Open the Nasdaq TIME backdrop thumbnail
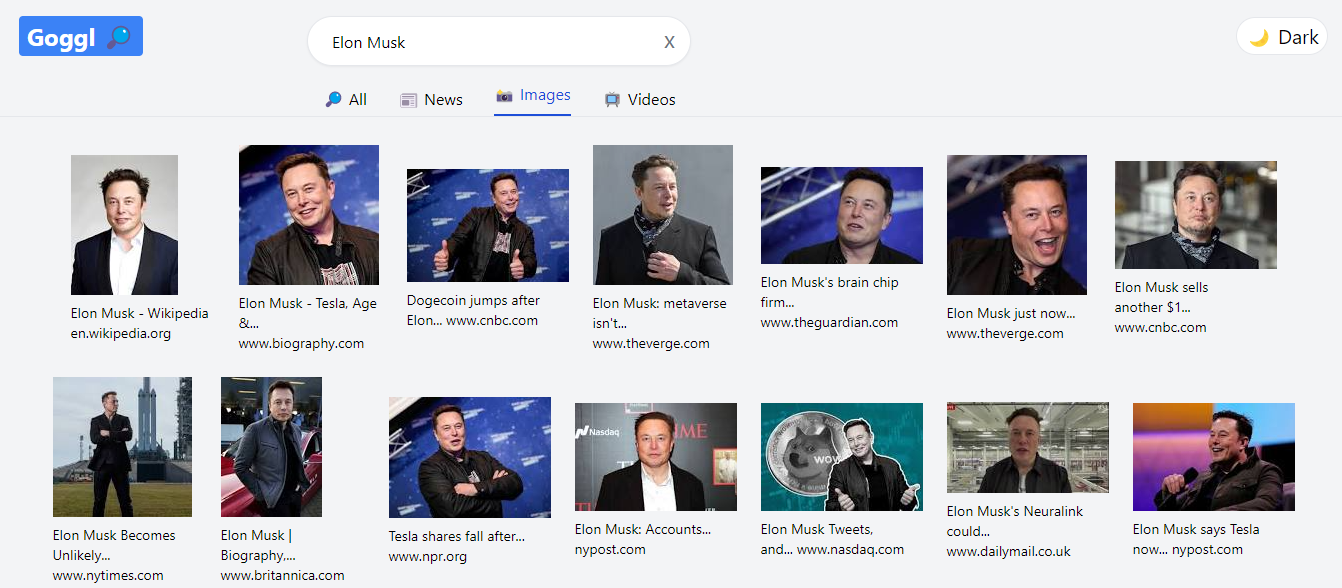The height and width of the screenshot is (588, 1342). [x=656, y=457]
